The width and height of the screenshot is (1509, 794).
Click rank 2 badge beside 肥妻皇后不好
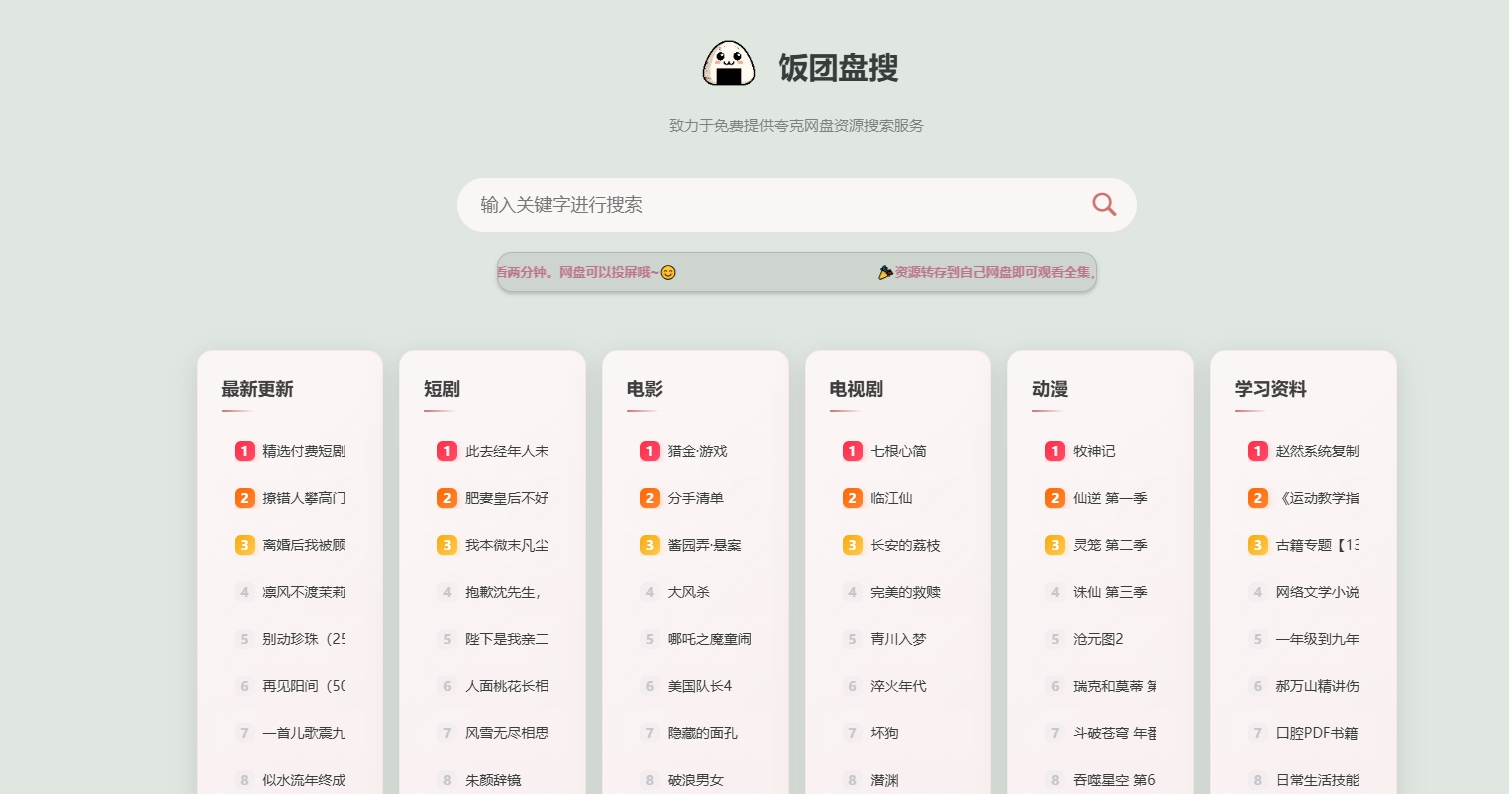(447, 498)
